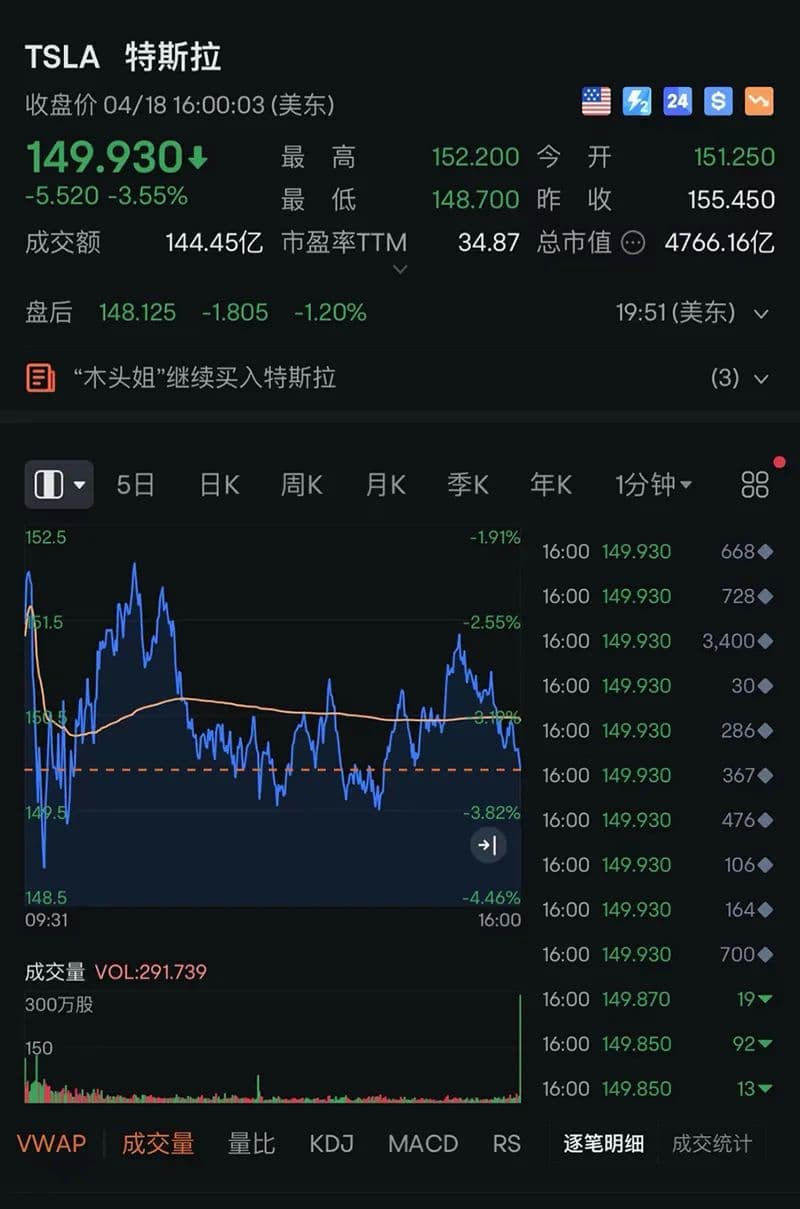Expand the after-hours 盘后 details chevron
The width and height of the screenshot is (800, 1209).
click(x=761, y=313)
